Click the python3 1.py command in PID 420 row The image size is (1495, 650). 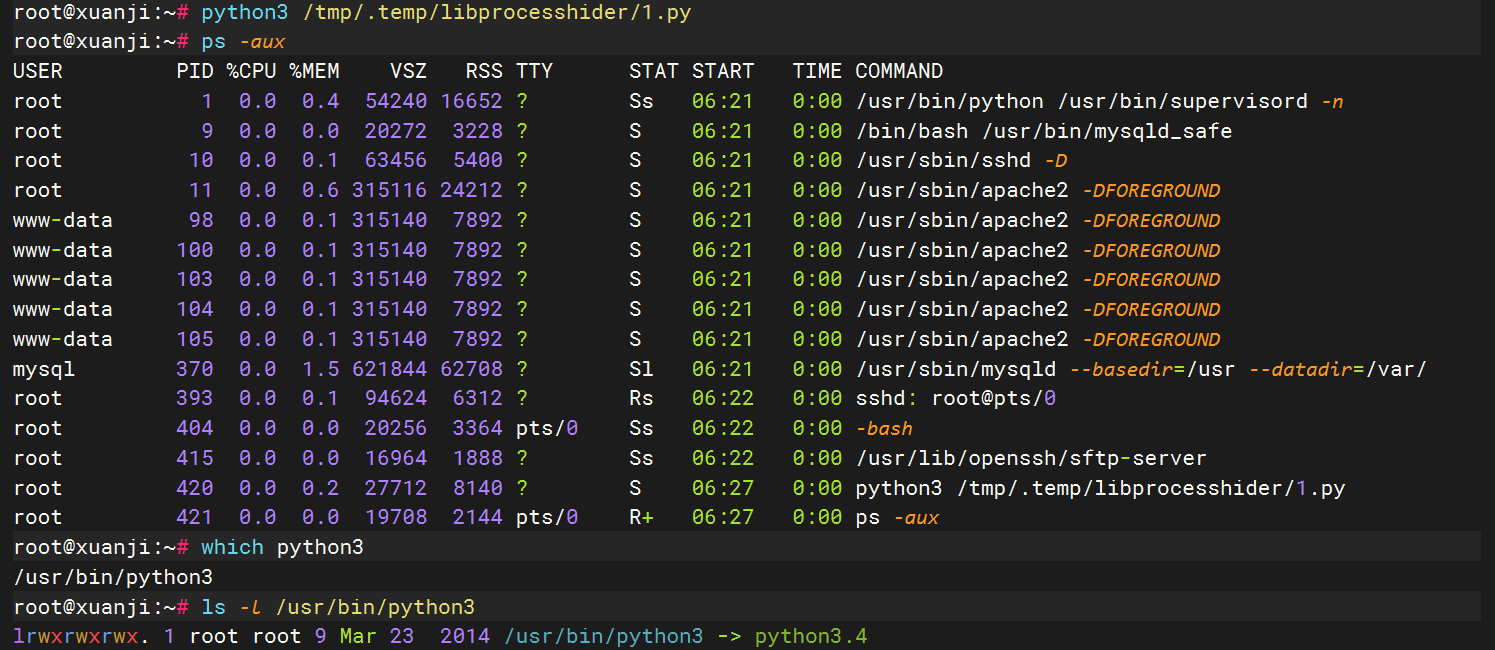(x=1100, y=488)
